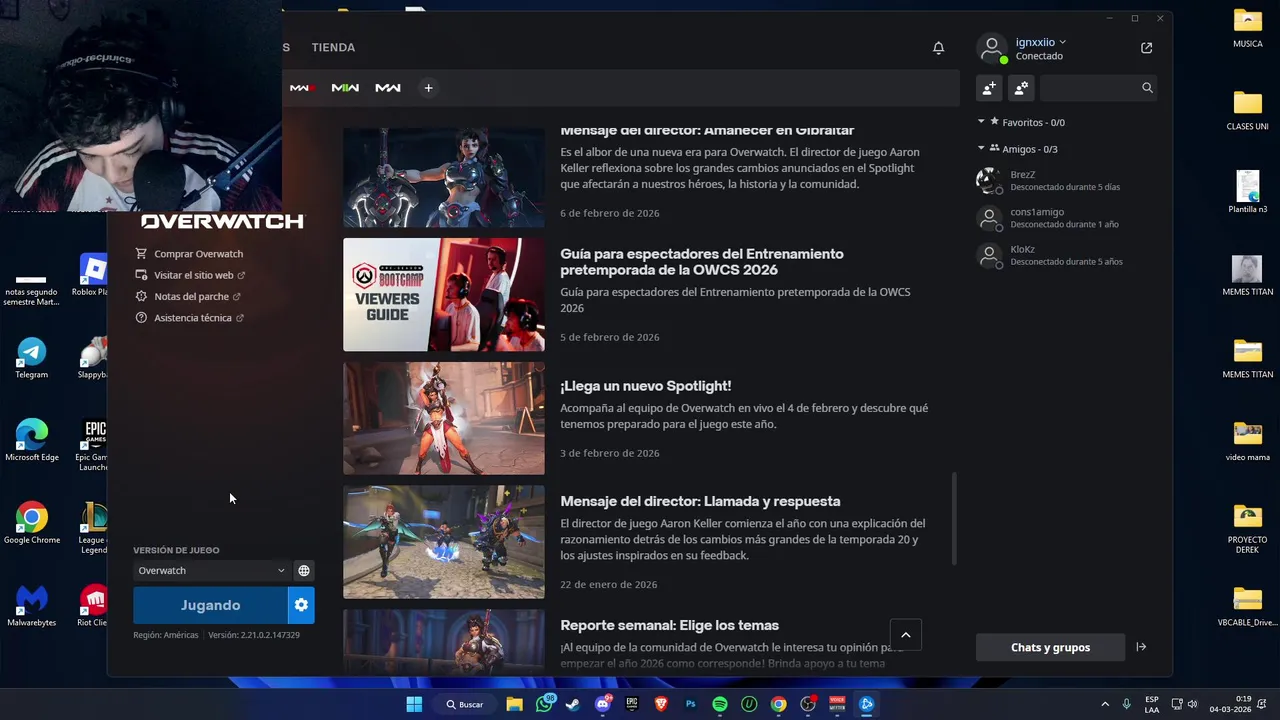Click the friends search magnifier icon
Viewport: 1280px width, 720px height.
(x=1147, y=88)
